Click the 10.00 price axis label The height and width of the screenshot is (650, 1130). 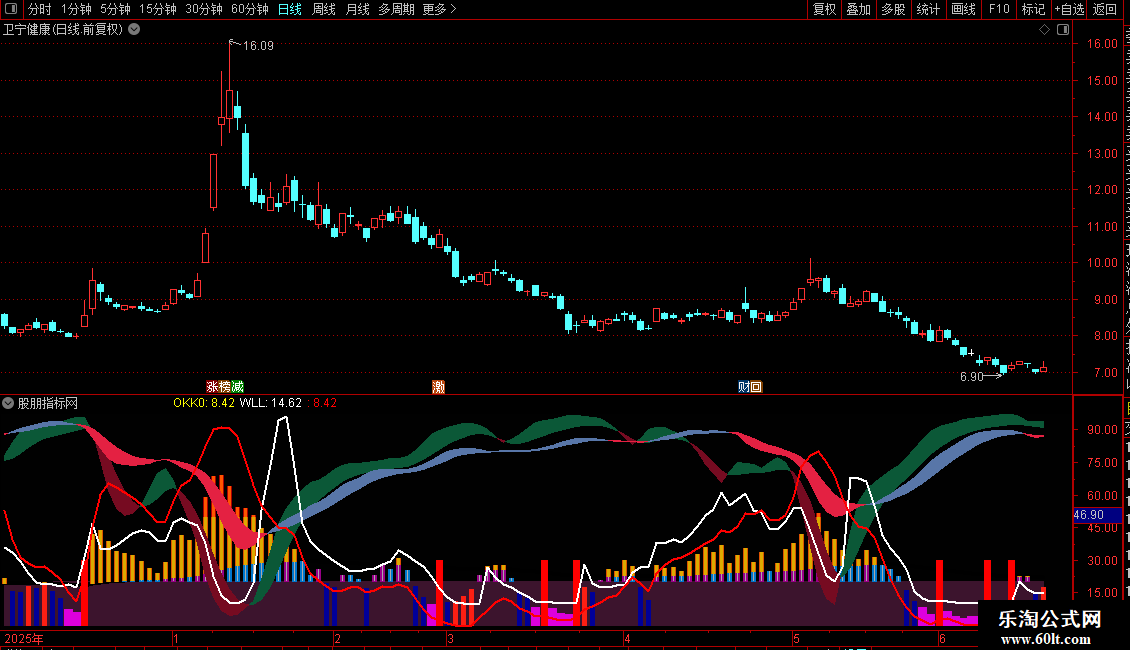click(x=1103, y=263)
